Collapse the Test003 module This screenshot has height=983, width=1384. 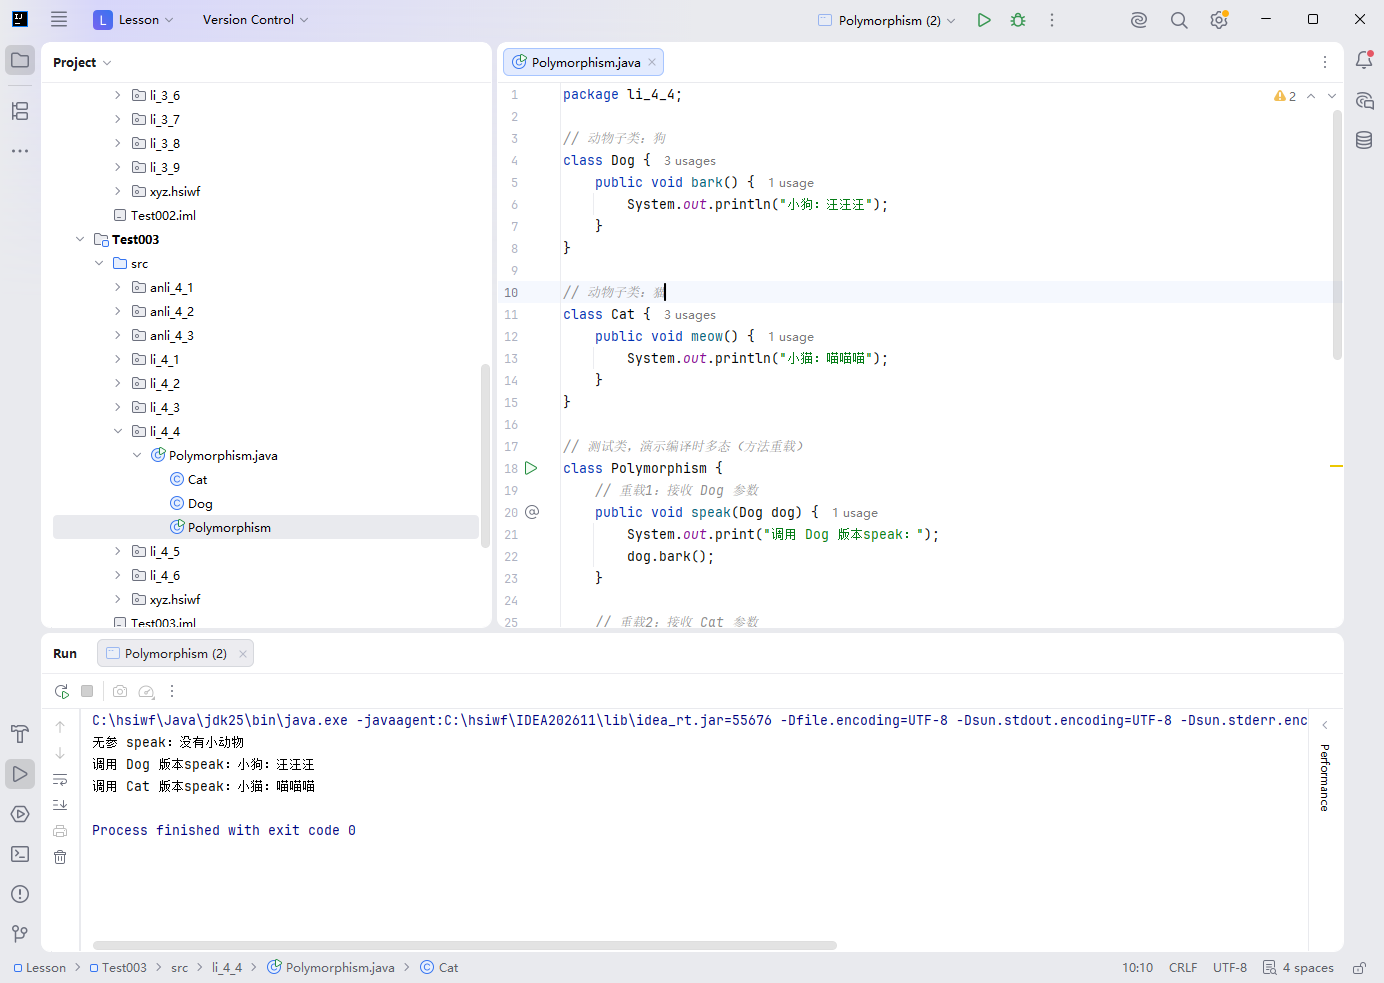(x=80, y=239)
